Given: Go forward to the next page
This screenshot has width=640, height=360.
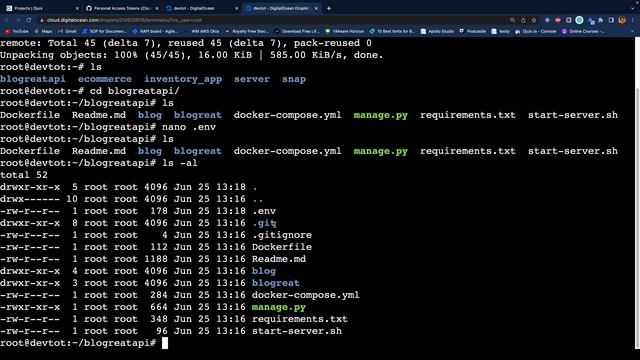Looking at the screenshot, I should [x=18, y=20].
